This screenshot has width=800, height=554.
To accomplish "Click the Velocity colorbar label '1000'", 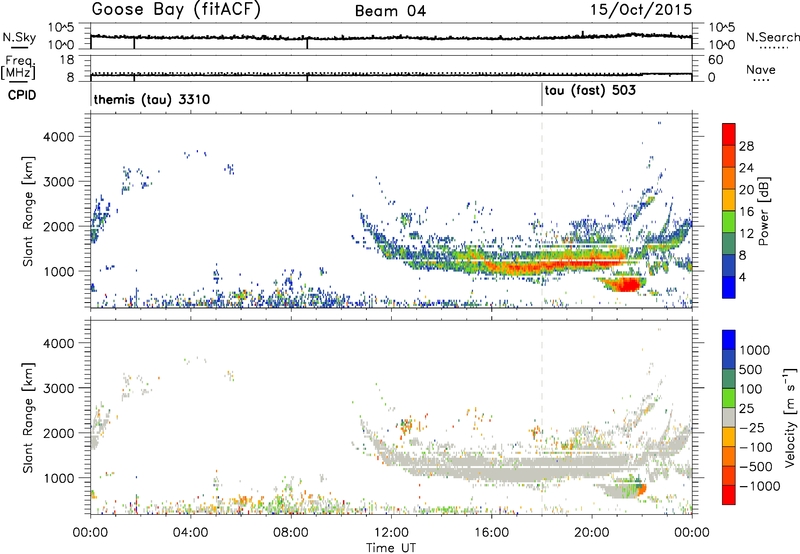I will coord(755,350).
